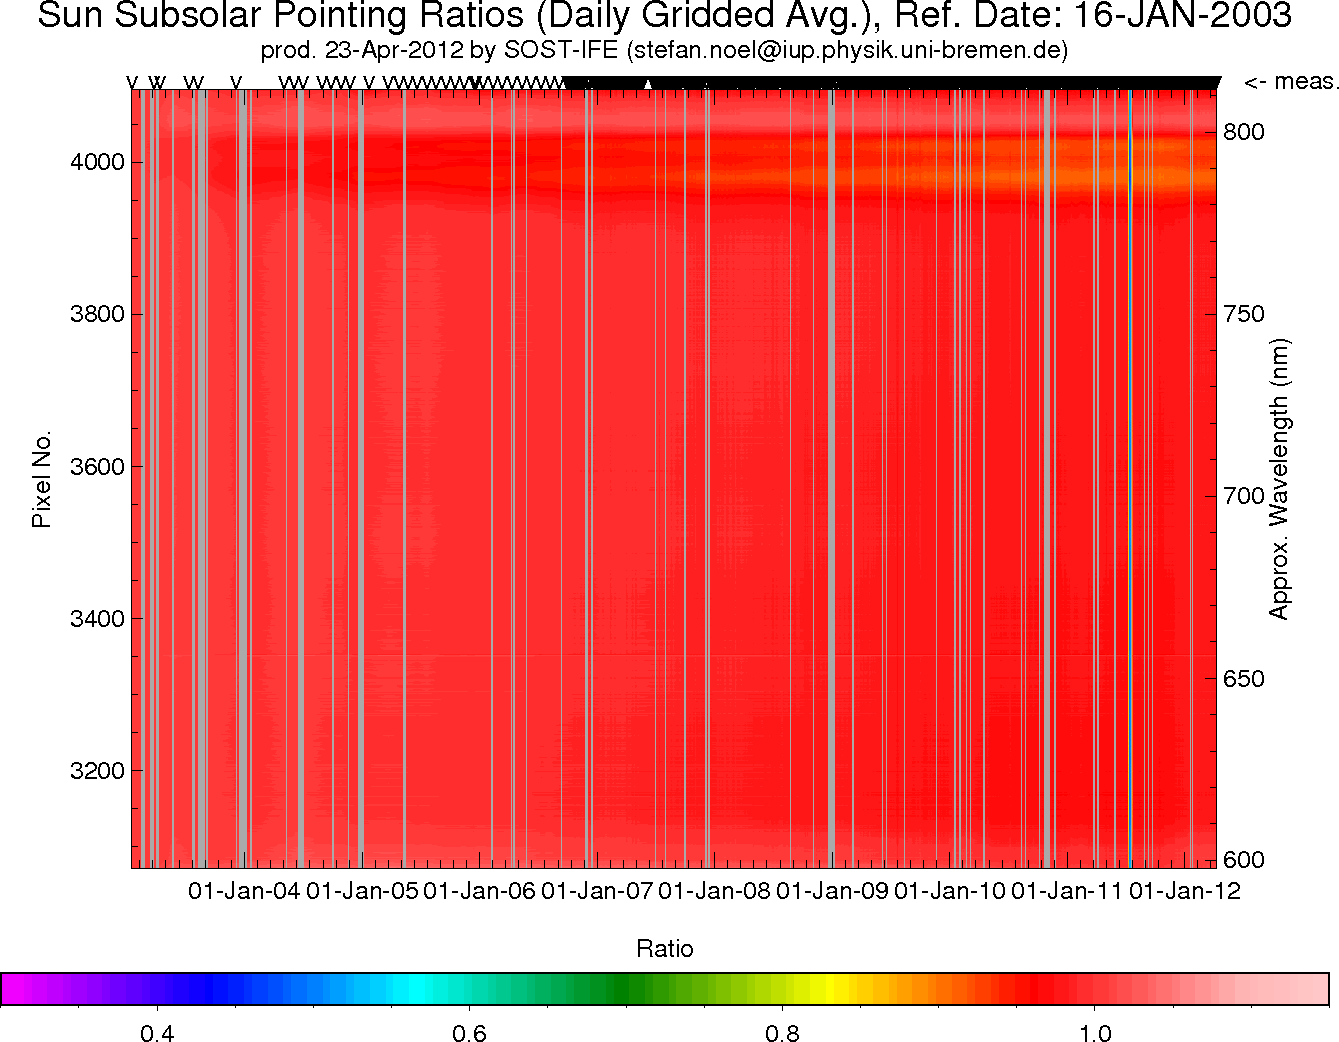Click the '600' wavelength tick label
1339x1042 pixels.
point(1244,860)
